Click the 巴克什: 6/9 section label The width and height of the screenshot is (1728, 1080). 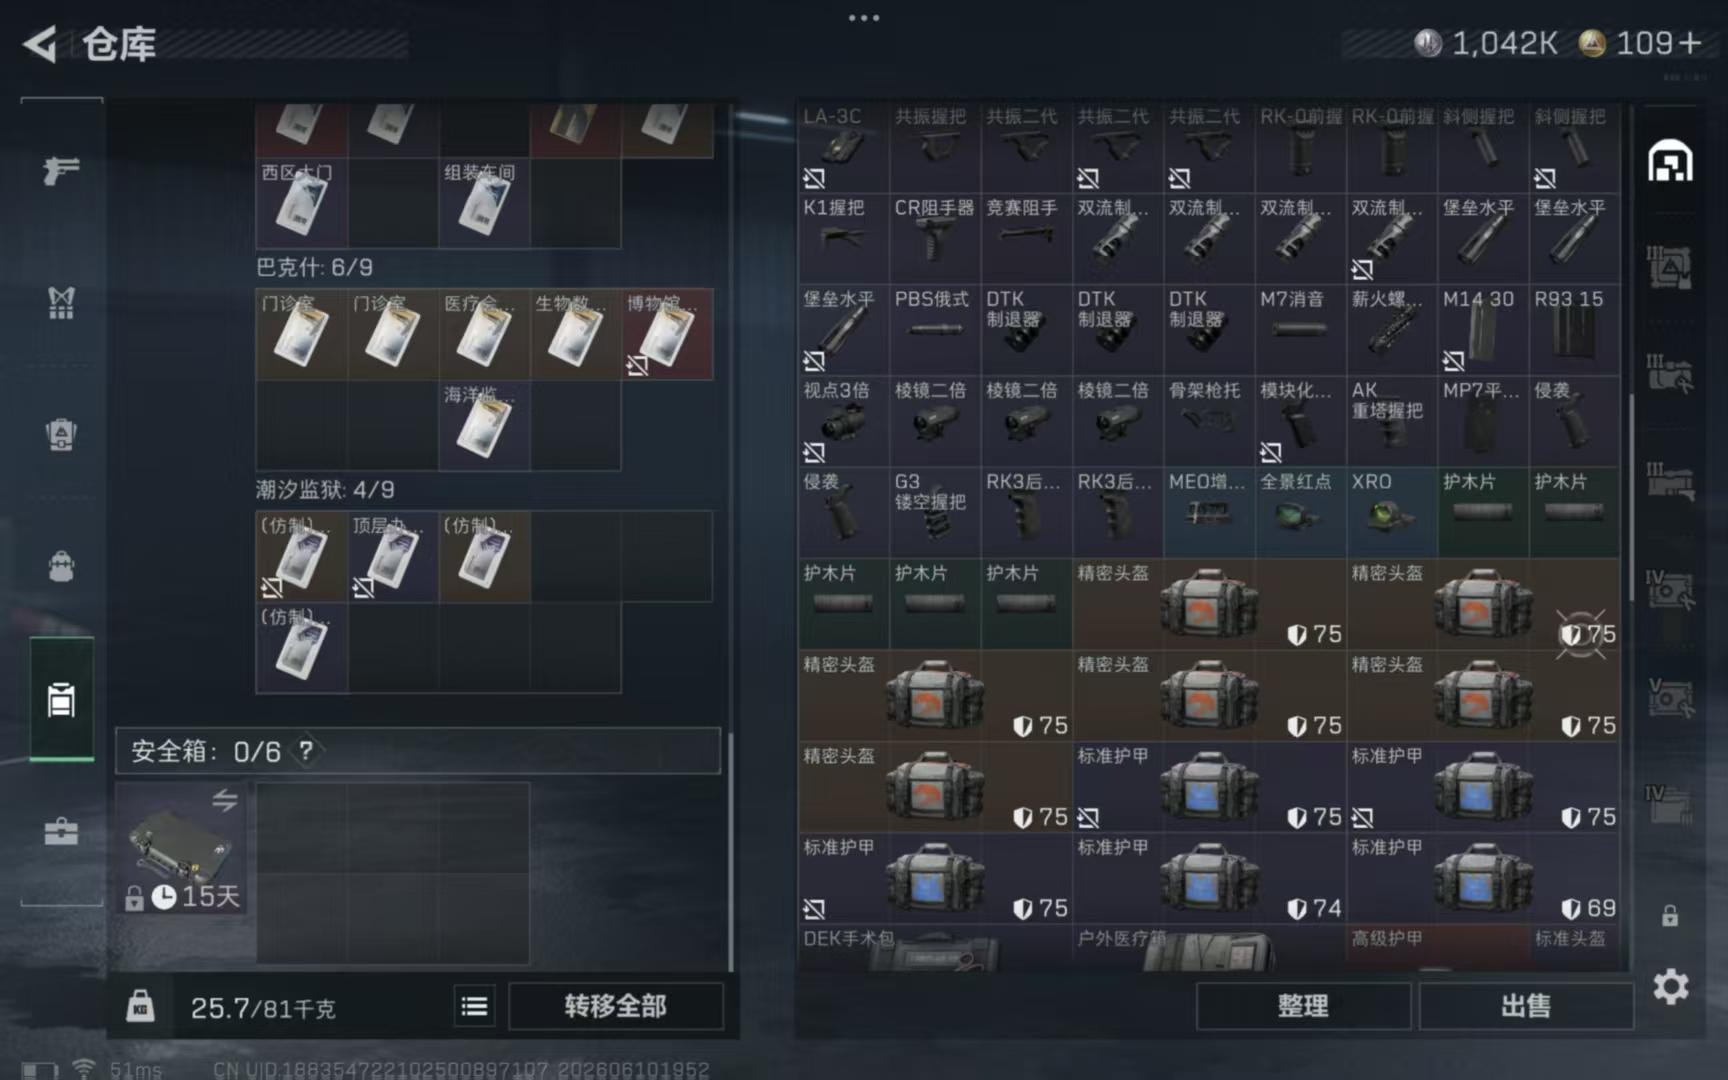click(315, 267)
